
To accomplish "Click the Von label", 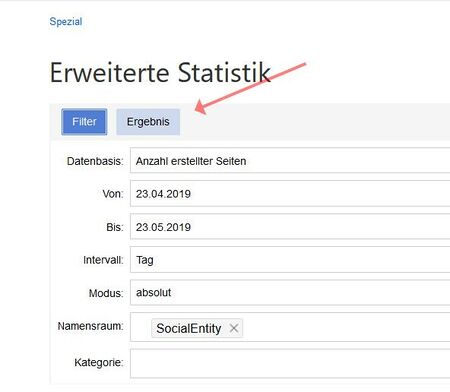I will 113,194.
